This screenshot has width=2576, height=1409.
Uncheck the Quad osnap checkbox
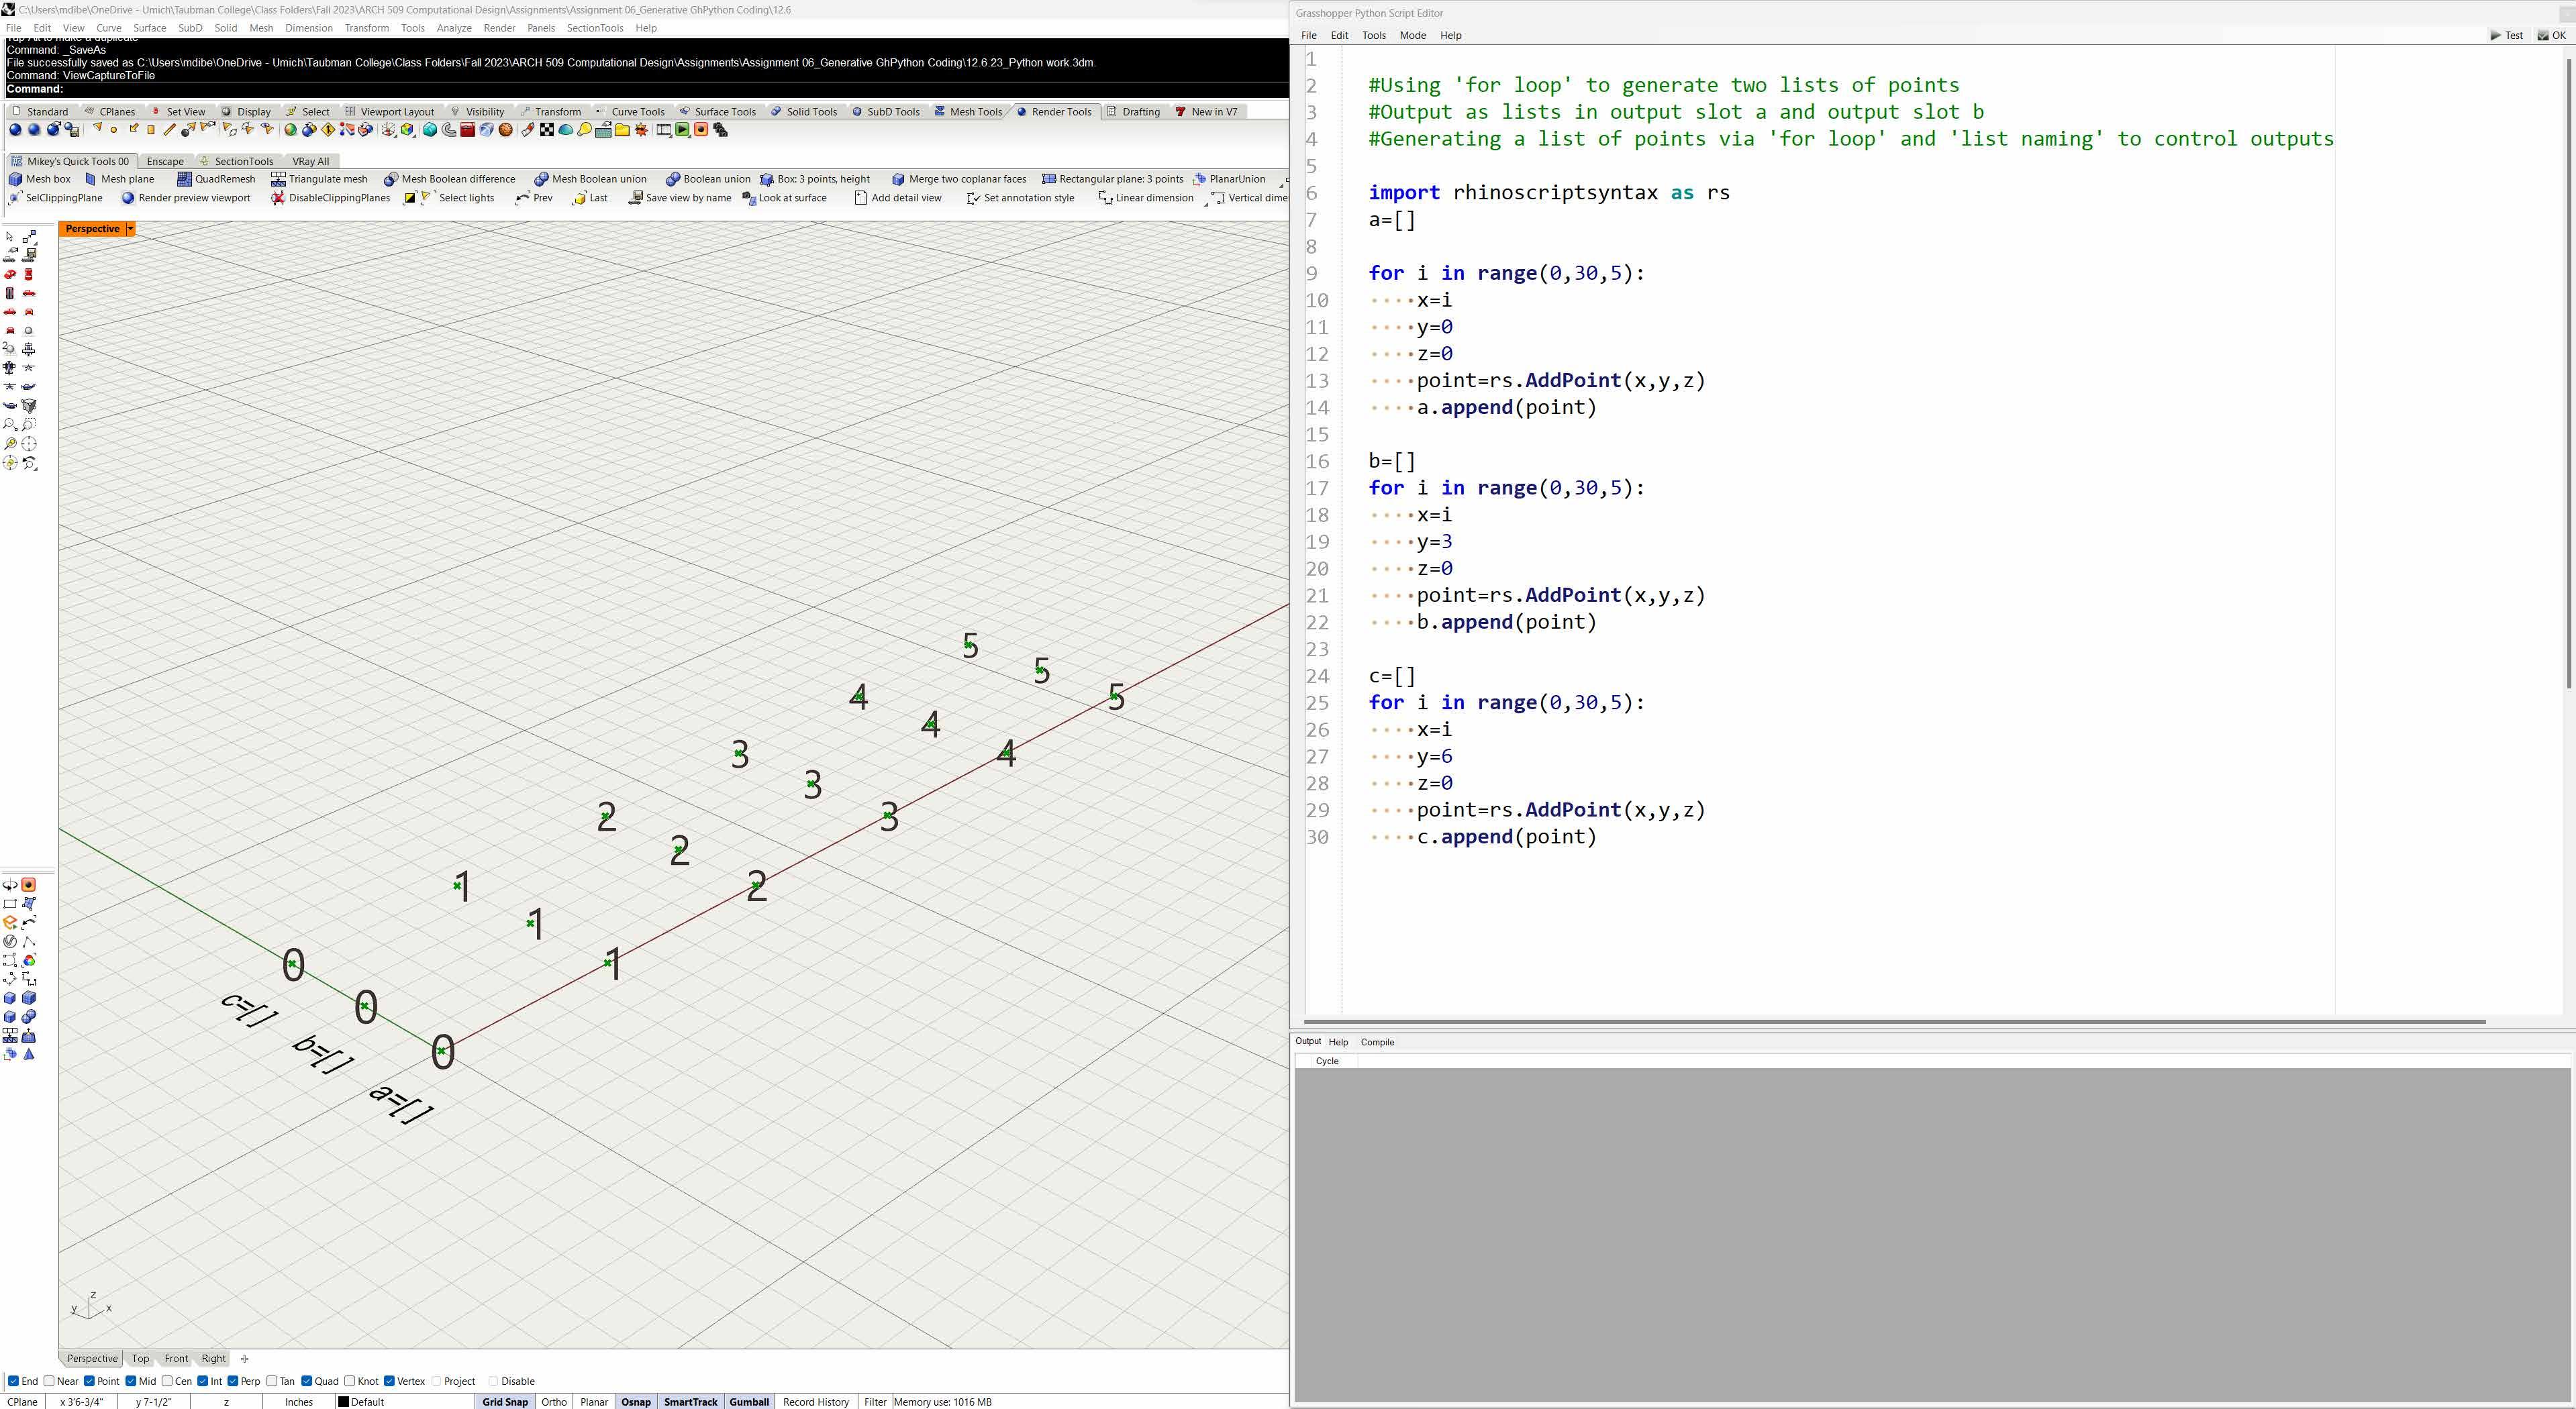tap(307, 1381)
